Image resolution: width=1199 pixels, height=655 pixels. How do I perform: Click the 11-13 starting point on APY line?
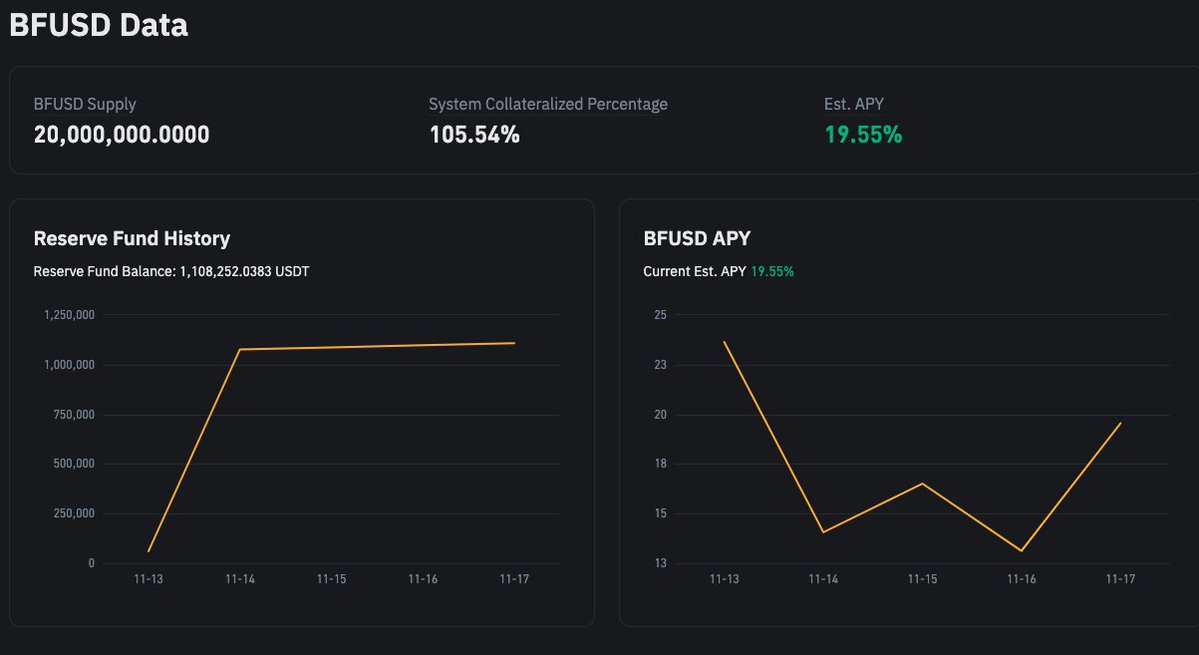(724, 342)
